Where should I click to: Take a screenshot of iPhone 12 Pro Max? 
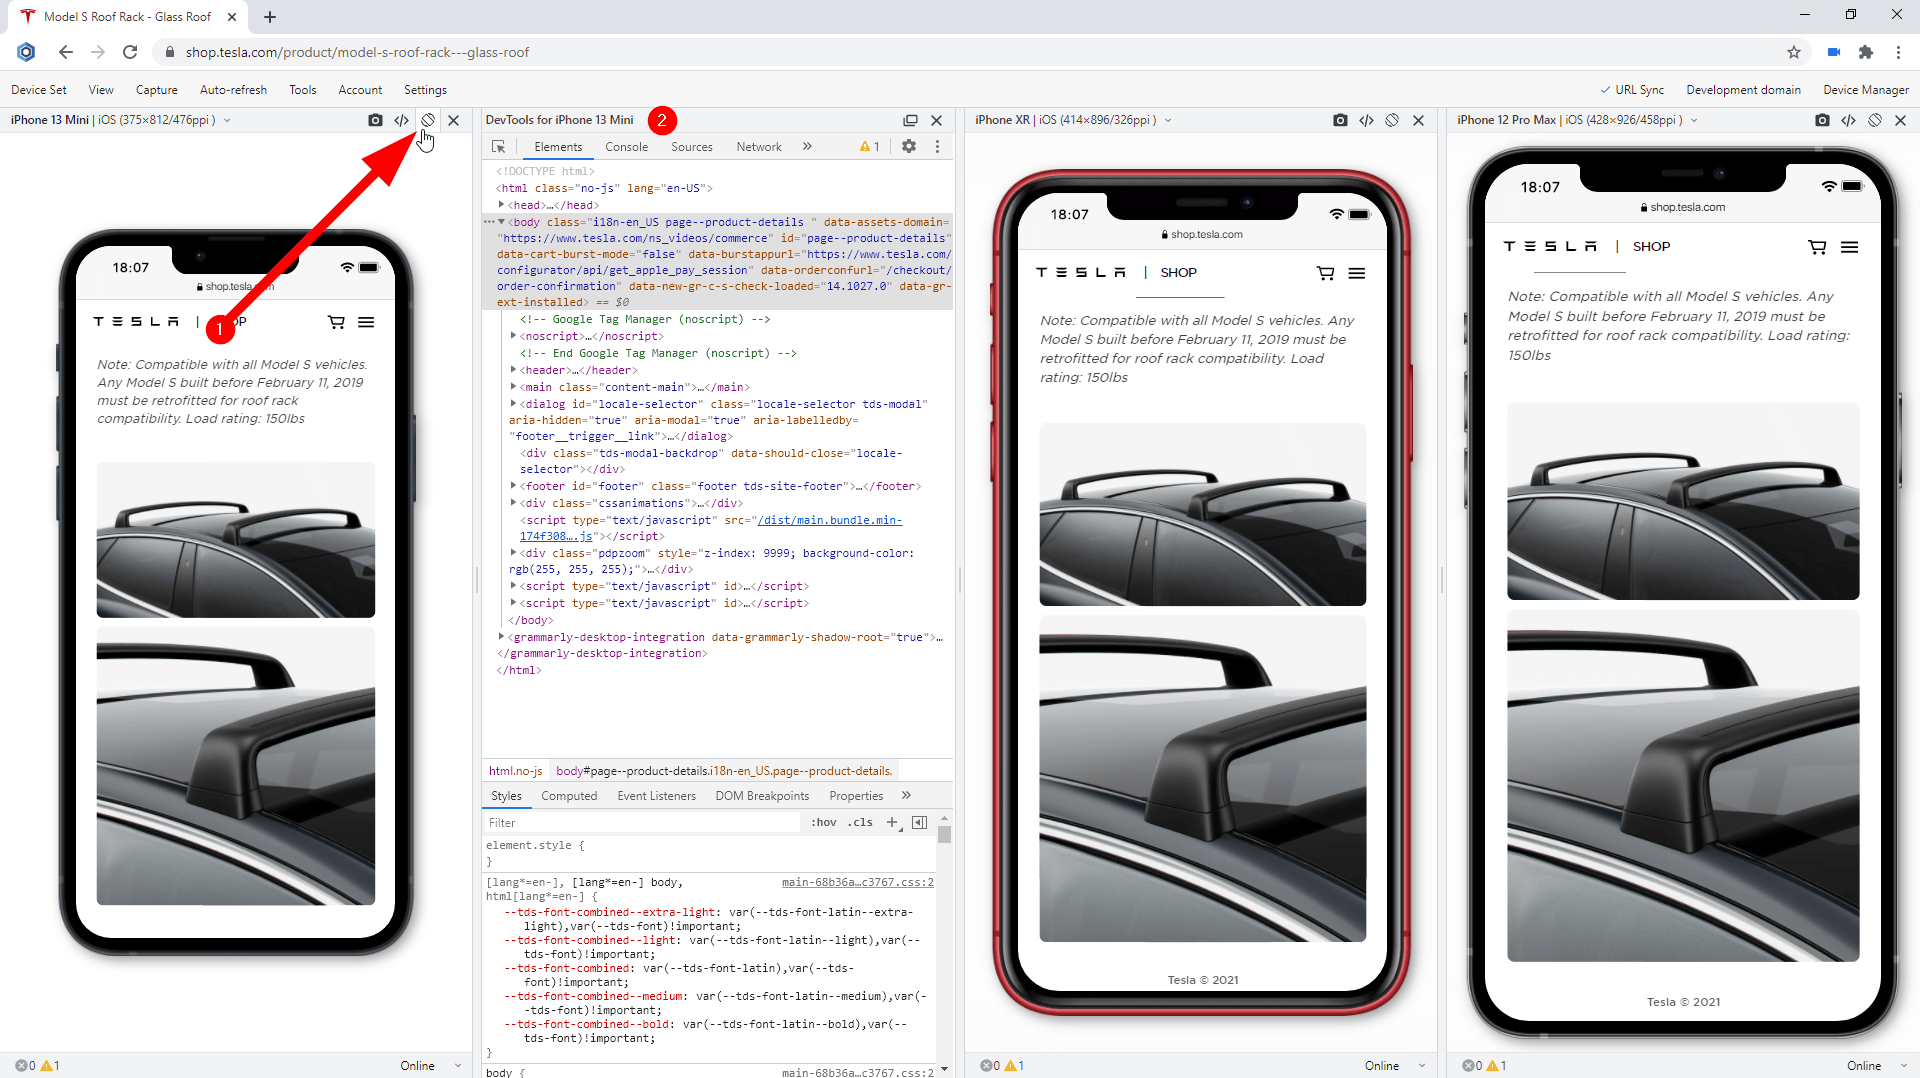pyautogui.click(x=1823, y=120)
